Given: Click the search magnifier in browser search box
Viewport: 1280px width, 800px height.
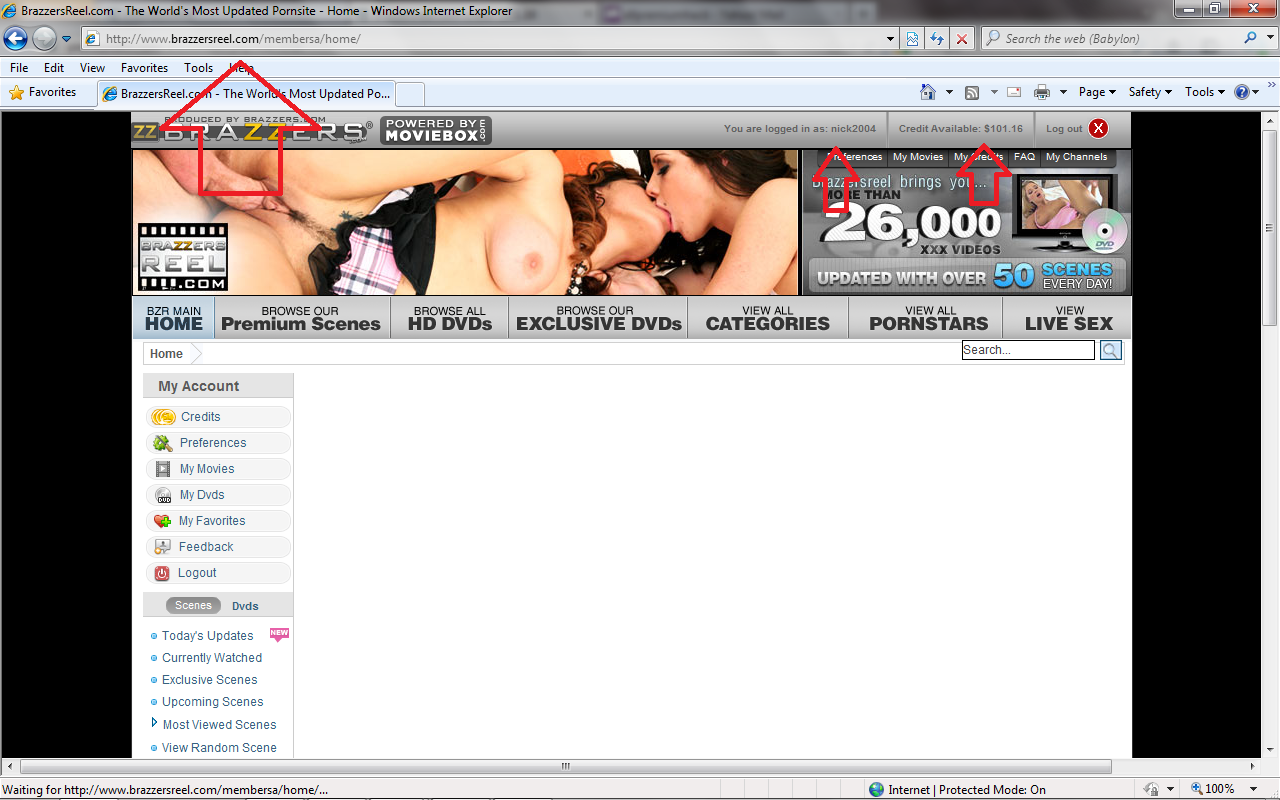Looking at the screenshot, I should tap(1250, 39).
